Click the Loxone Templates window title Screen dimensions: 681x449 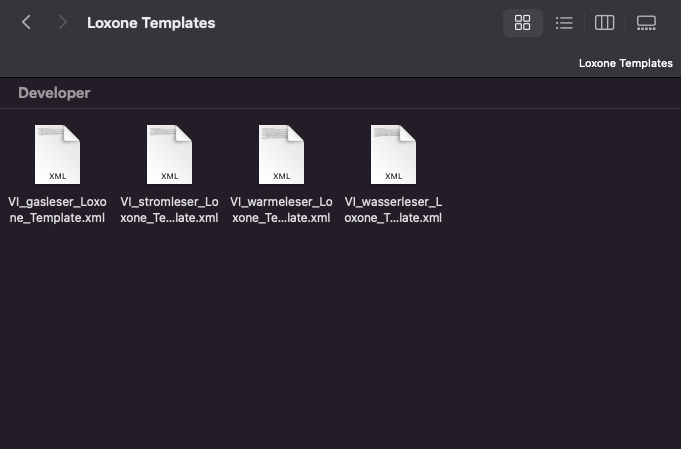point(151,23)
